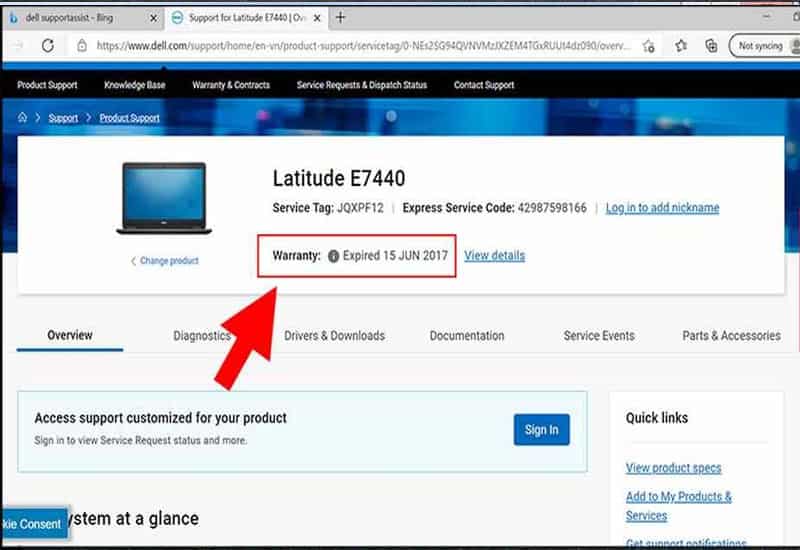800x550 pixels.
Task: Open the Warranty & Contracts menu
Action: point(231,85)
